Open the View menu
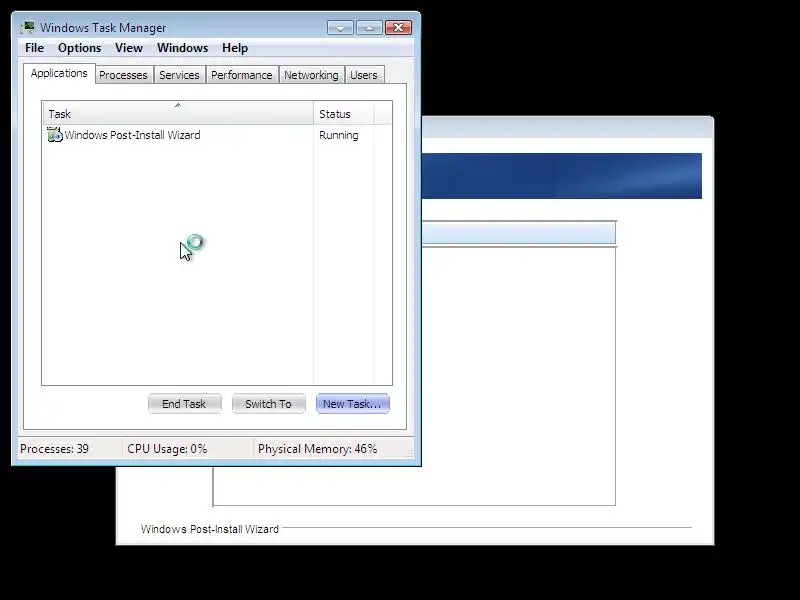This screenshot has height=600, width=800. point(129,48)
